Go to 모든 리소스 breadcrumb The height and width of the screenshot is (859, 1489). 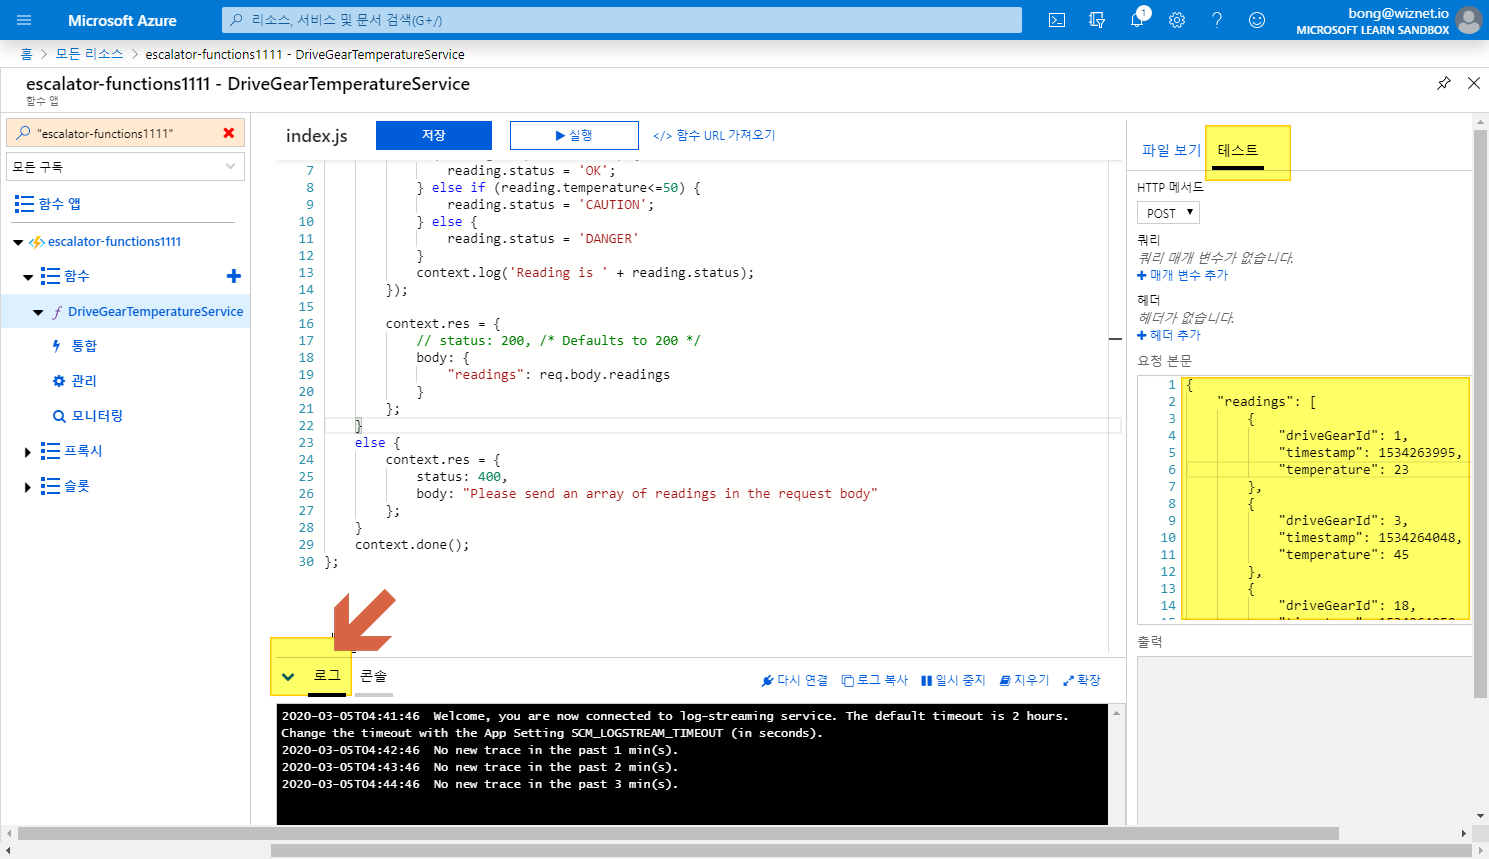click(x=89, y=54)
